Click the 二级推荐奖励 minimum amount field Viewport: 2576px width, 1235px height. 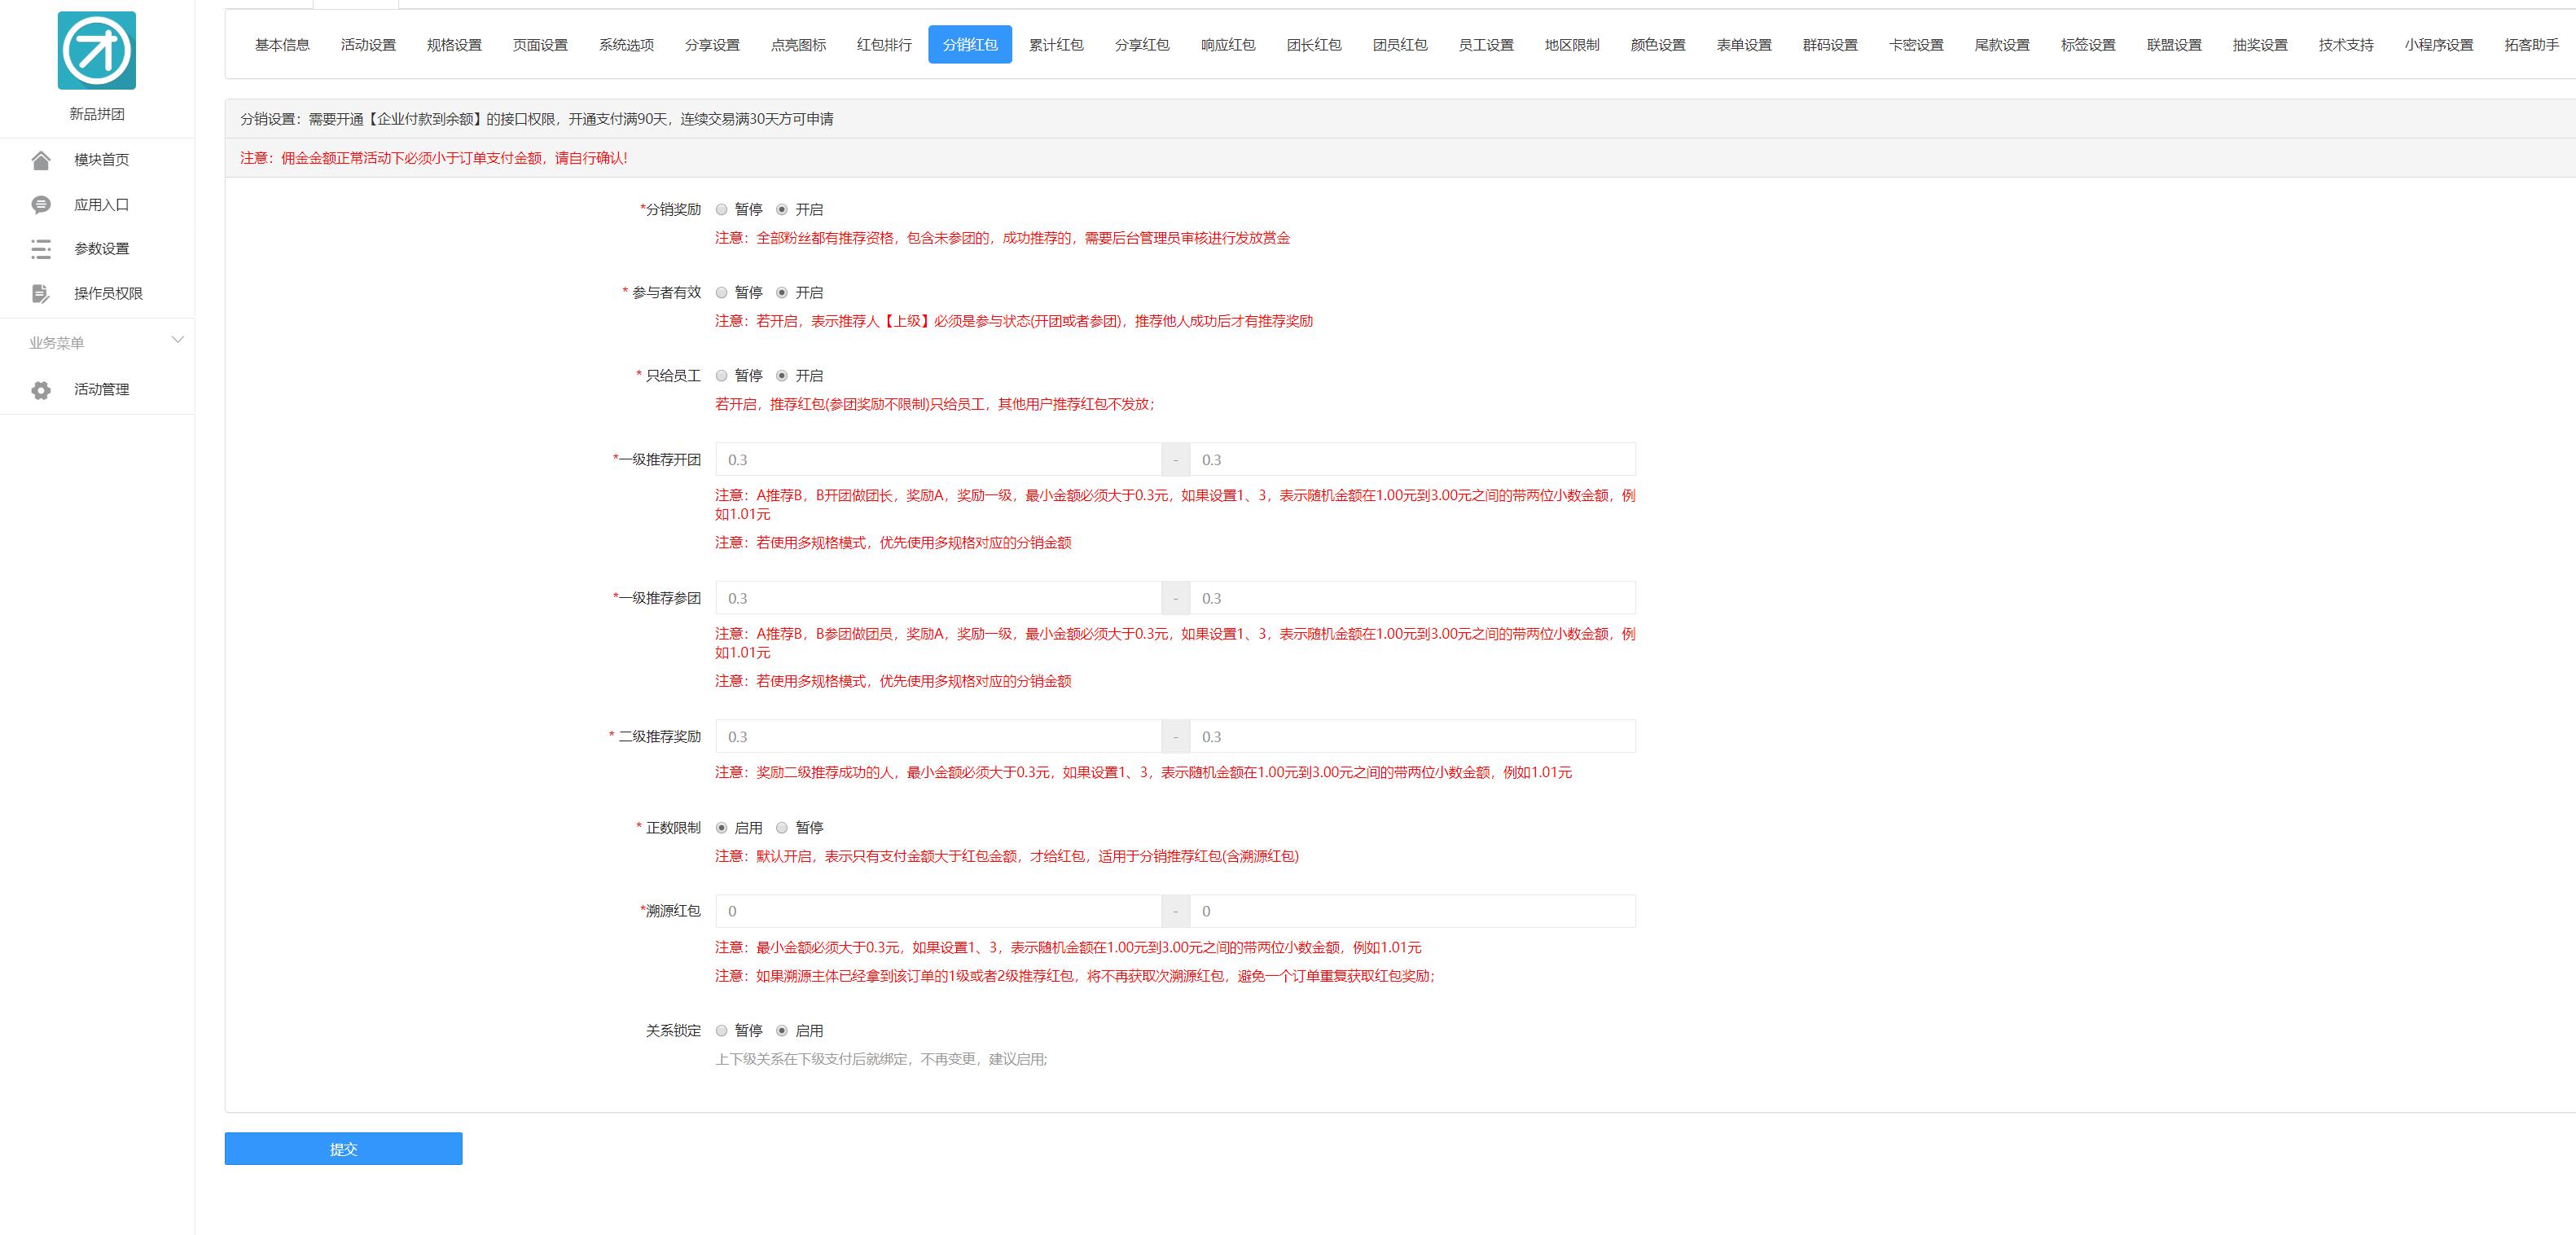(938, 737)
